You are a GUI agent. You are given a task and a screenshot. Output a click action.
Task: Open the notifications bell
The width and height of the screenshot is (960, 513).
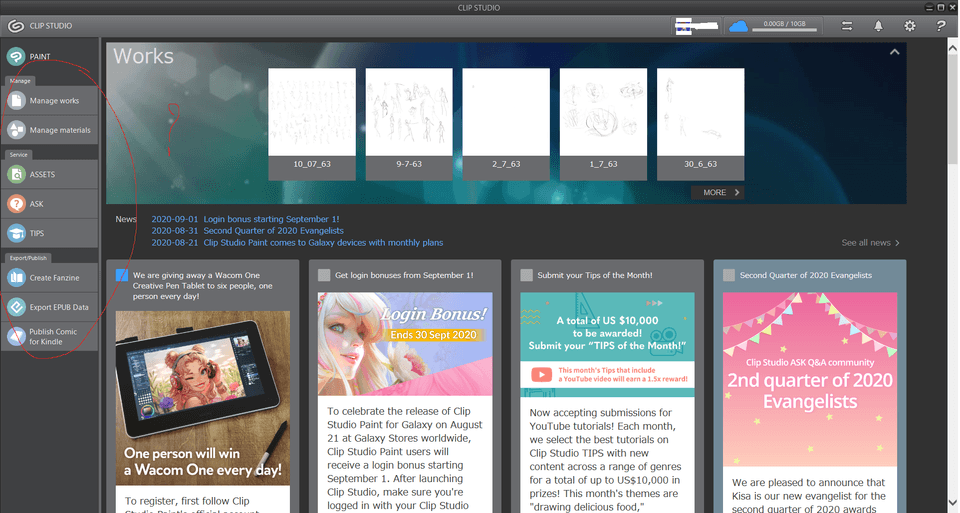(878, 26)
